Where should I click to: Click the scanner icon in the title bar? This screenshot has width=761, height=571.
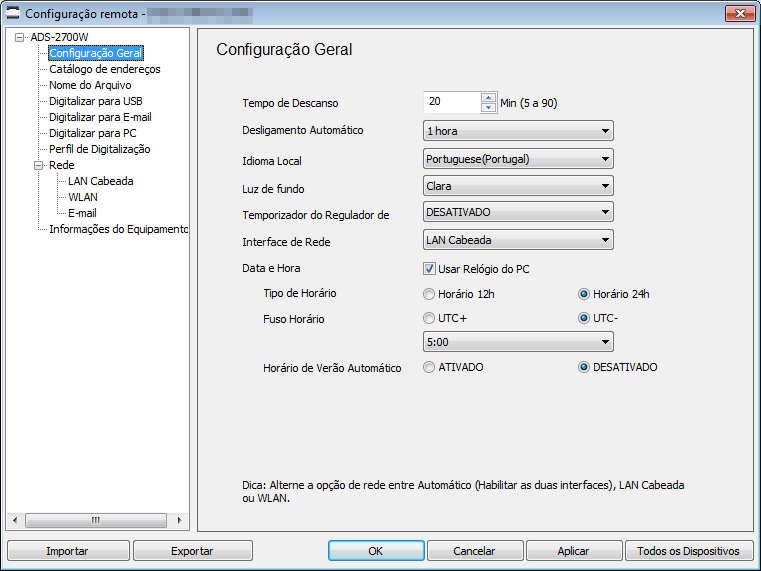pos(13,13)
